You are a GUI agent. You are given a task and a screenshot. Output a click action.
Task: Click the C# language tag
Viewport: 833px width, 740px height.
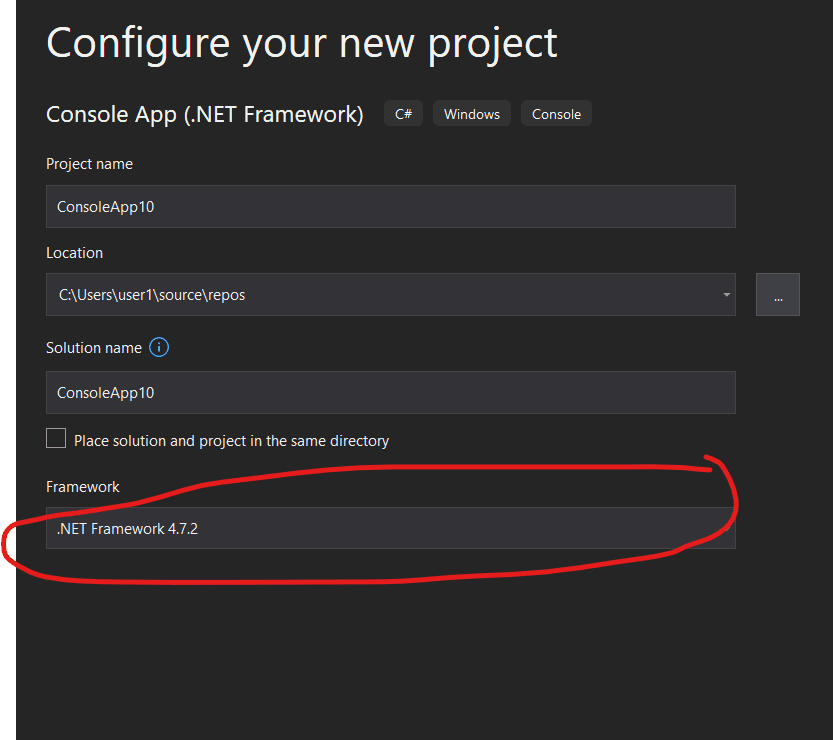click(x=403, y=114)
